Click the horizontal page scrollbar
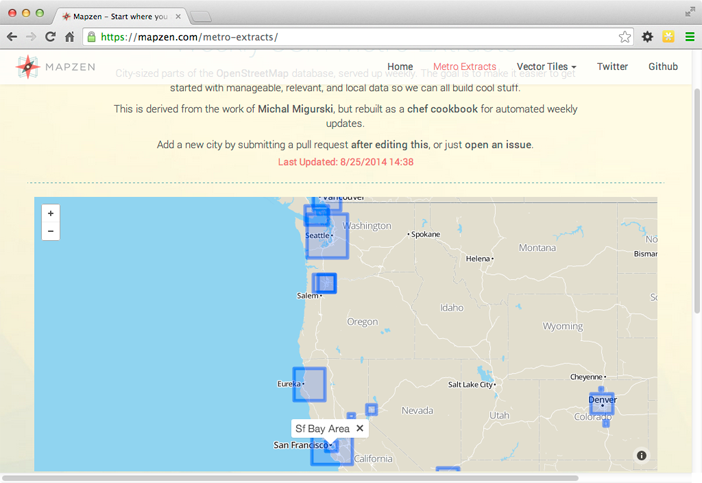The width and height of the screenshot is (702, 483). coord(290,478)
